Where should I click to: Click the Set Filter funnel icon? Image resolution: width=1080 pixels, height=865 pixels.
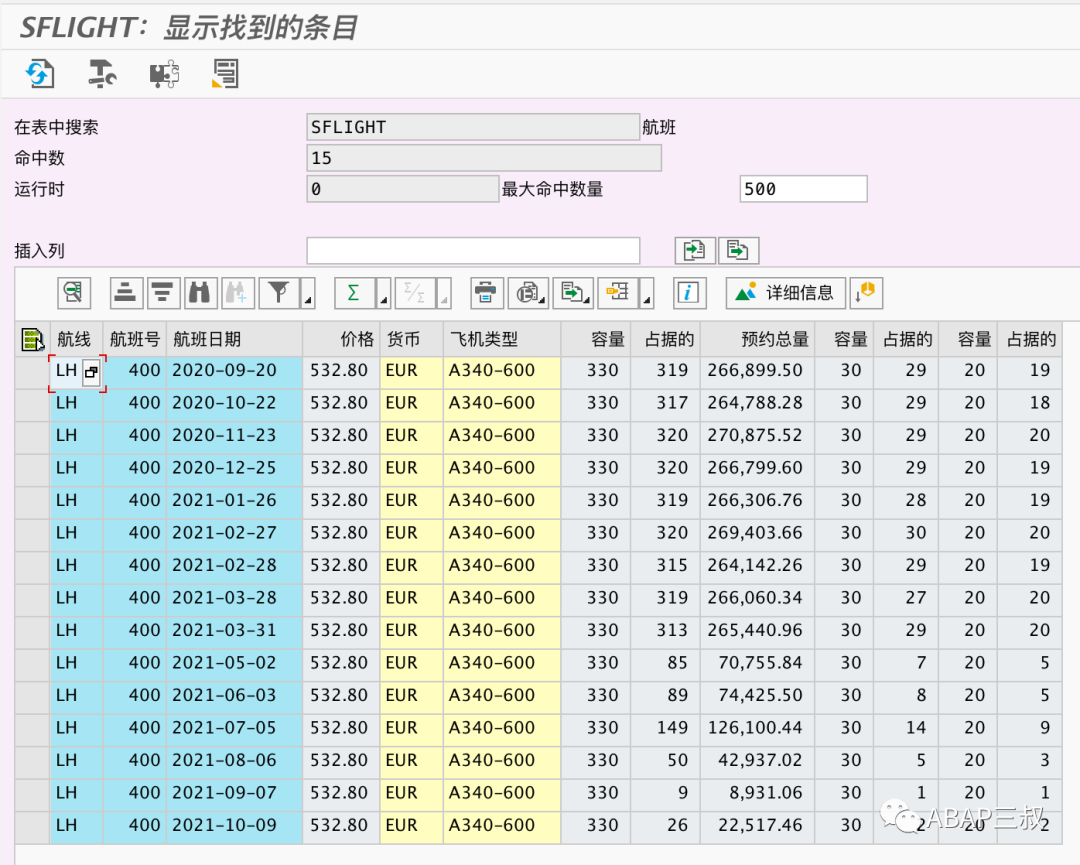pos(279,293)
